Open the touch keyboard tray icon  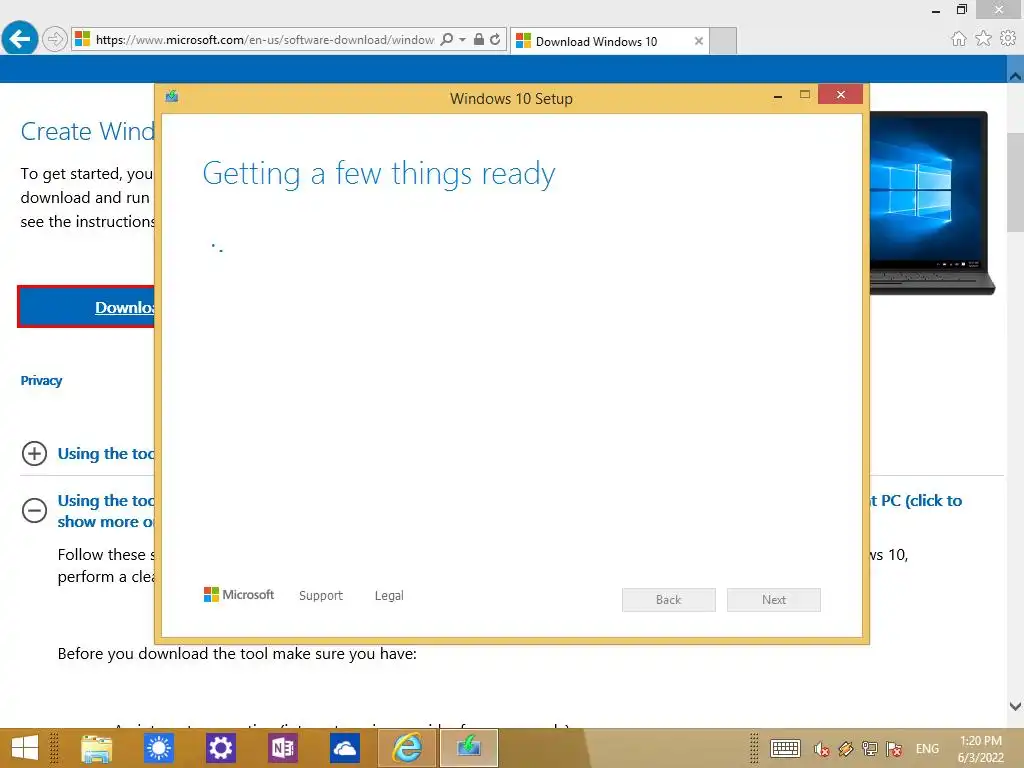(x=785, y=748)
